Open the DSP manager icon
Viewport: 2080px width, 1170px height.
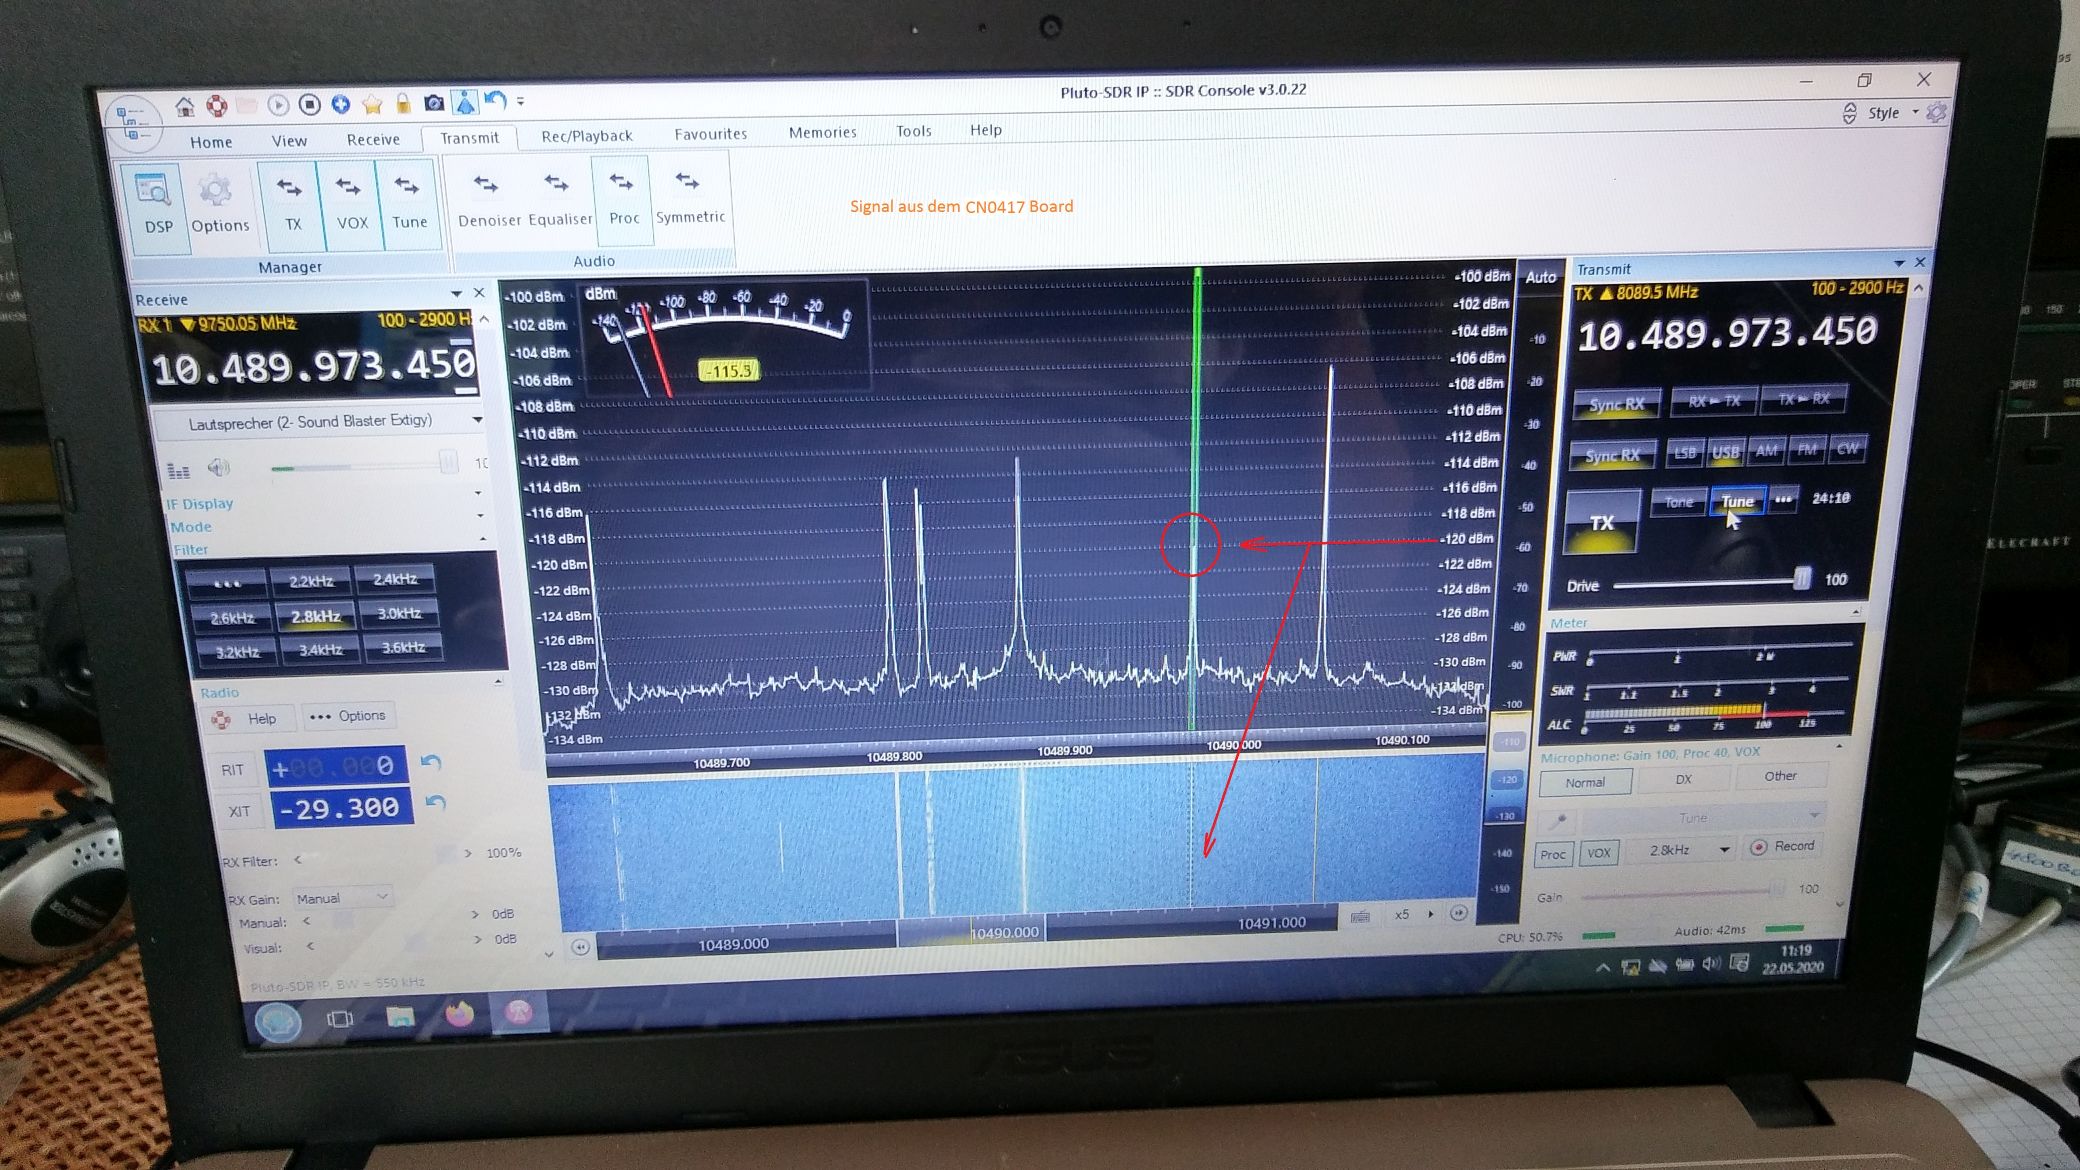pyautogui.click(x=155, y=204)
